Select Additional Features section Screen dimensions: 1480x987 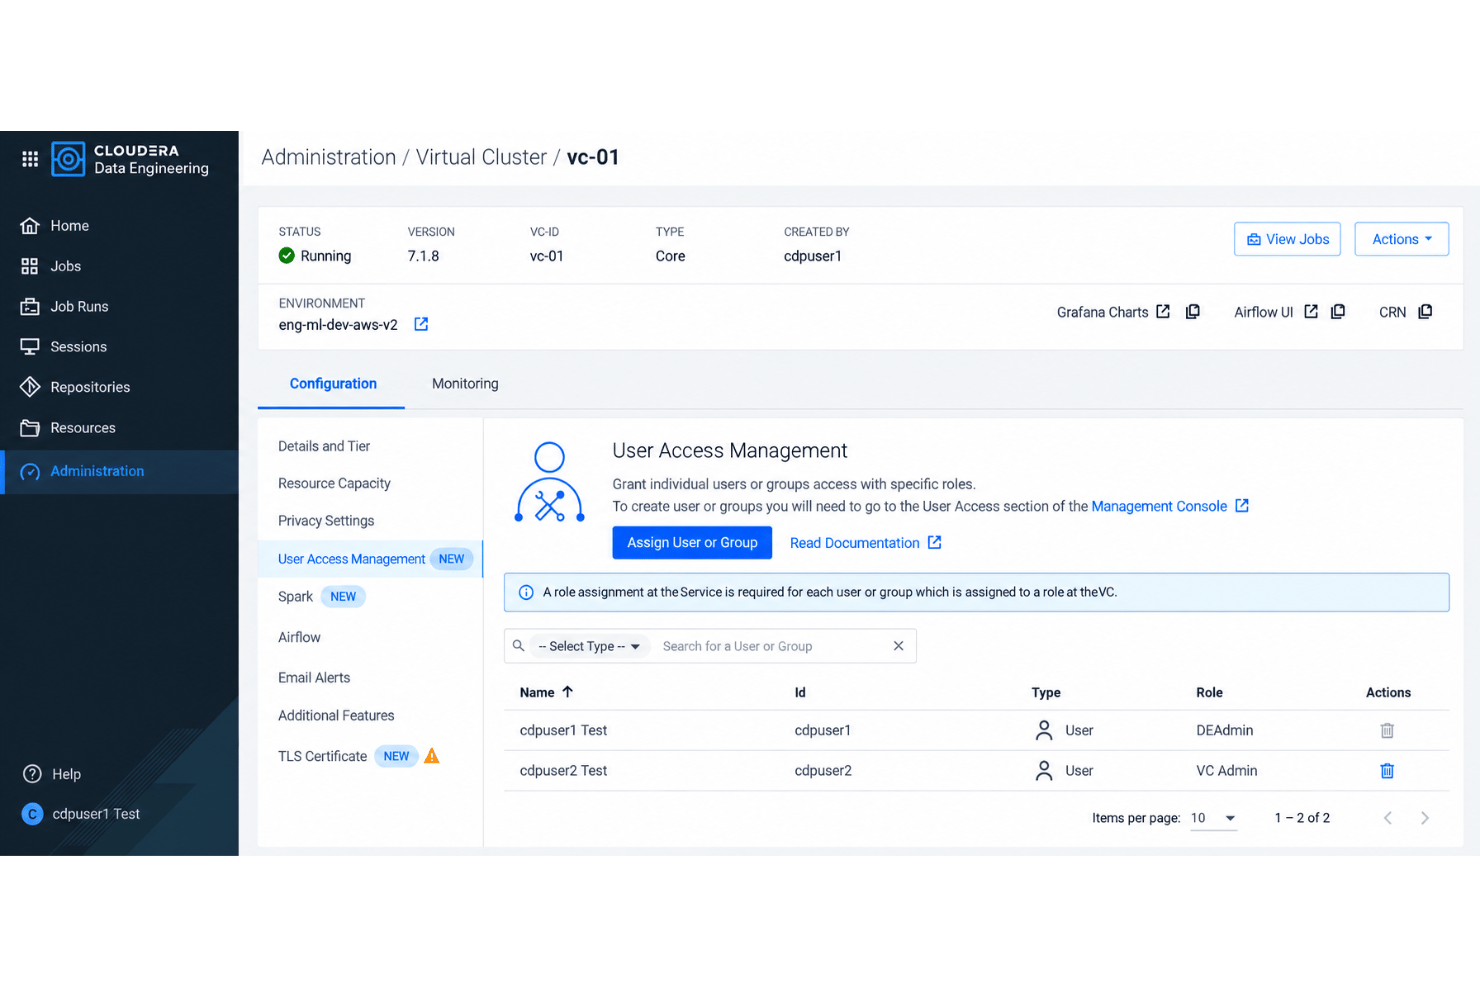click(336, 716)
